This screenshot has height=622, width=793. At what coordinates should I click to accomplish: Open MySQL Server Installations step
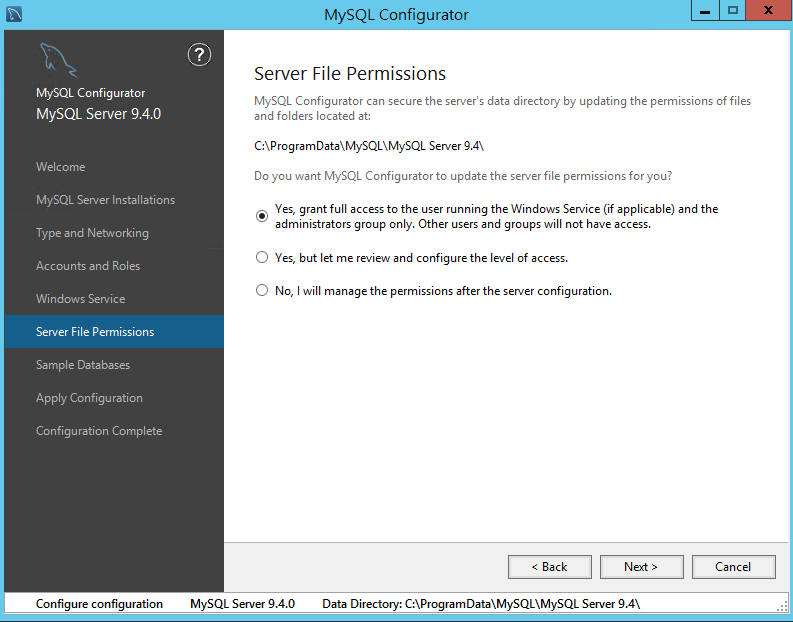[105, 200]
